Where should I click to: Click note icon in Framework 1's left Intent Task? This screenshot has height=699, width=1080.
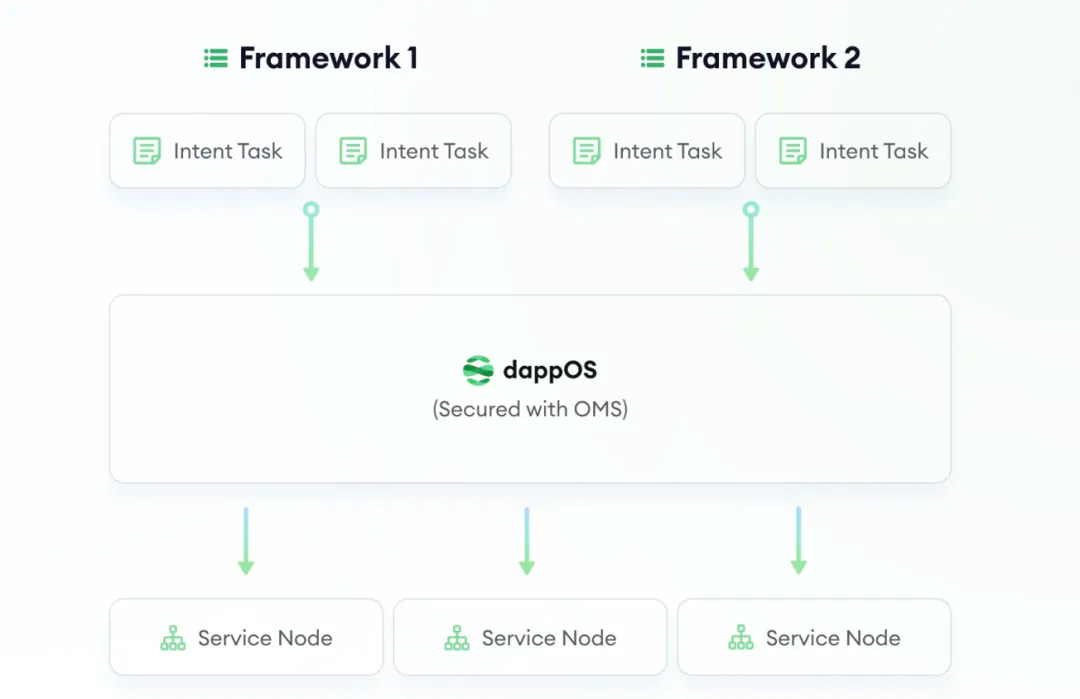(147, 151)
